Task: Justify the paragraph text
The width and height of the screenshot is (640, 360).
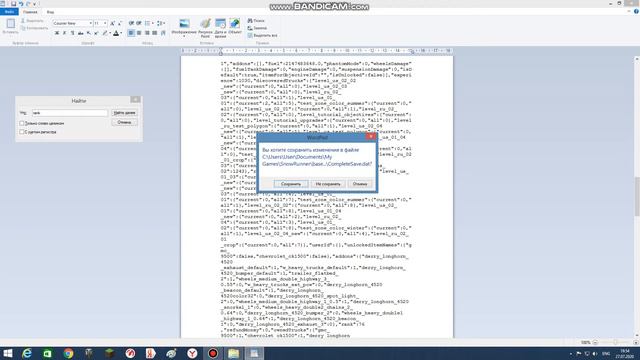Action: [x=155, y=33]
